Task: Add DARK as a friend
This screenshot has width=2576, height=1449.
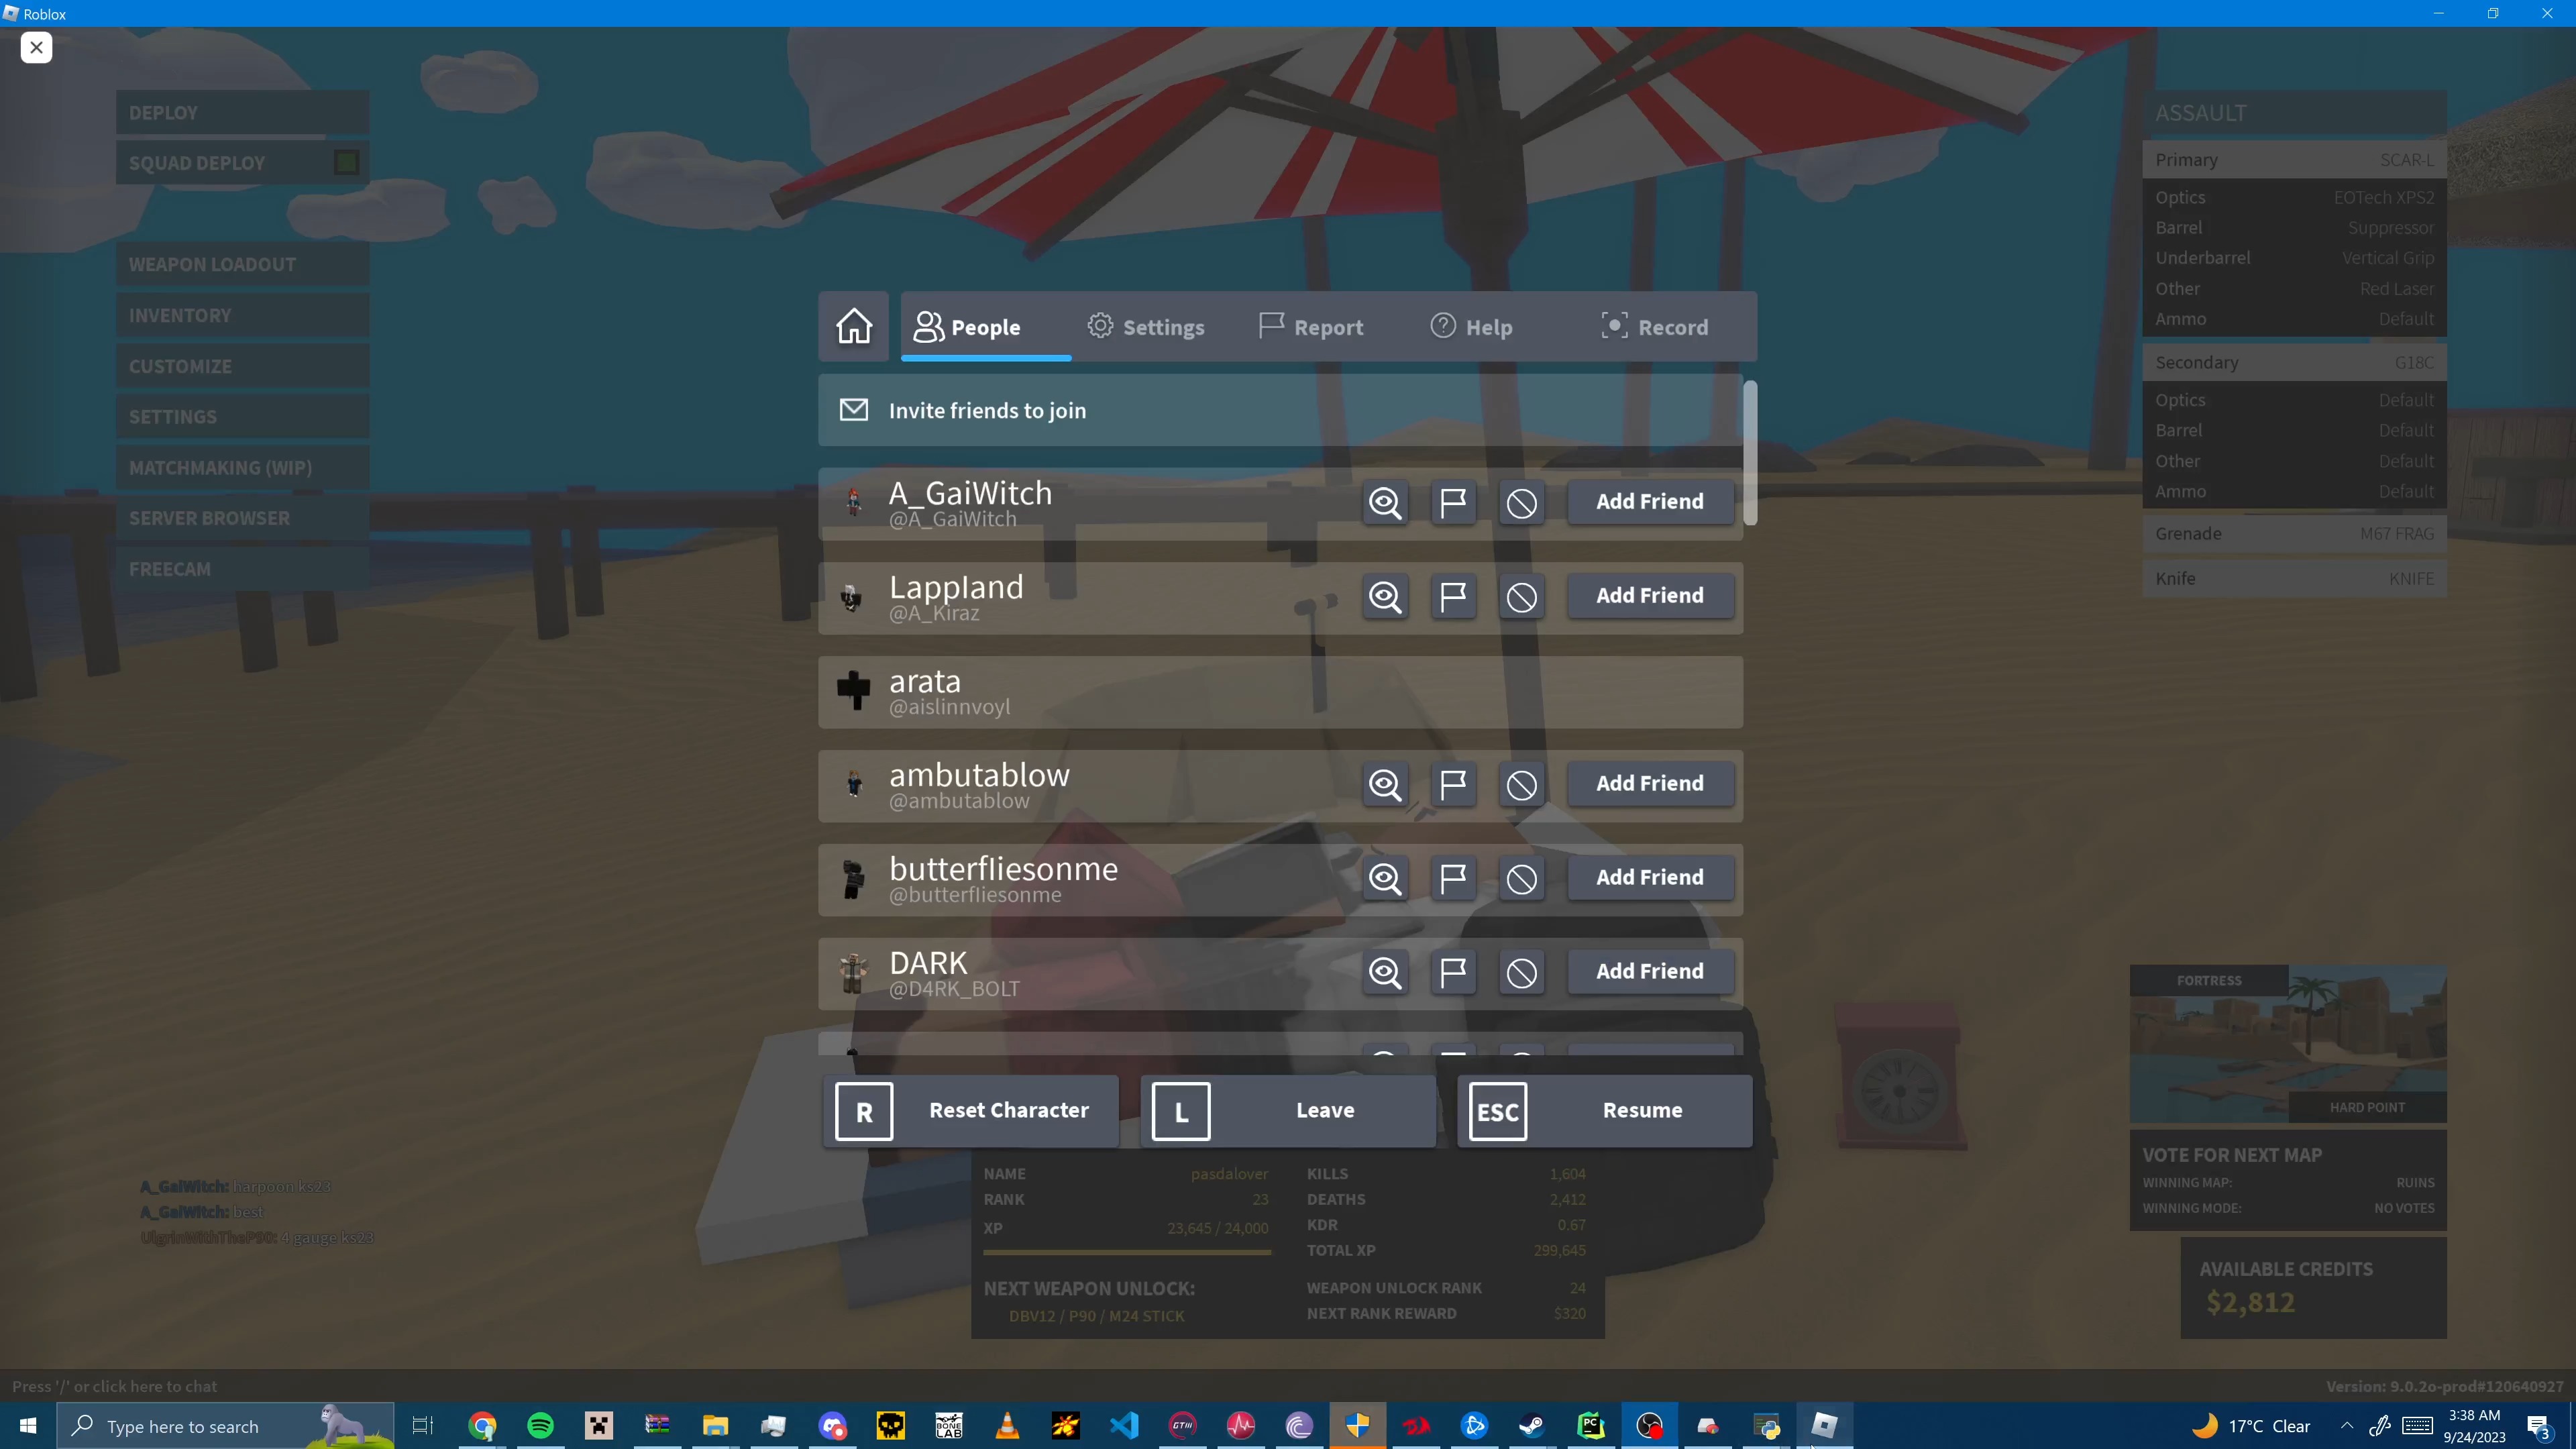Action: pos(1649,971)
